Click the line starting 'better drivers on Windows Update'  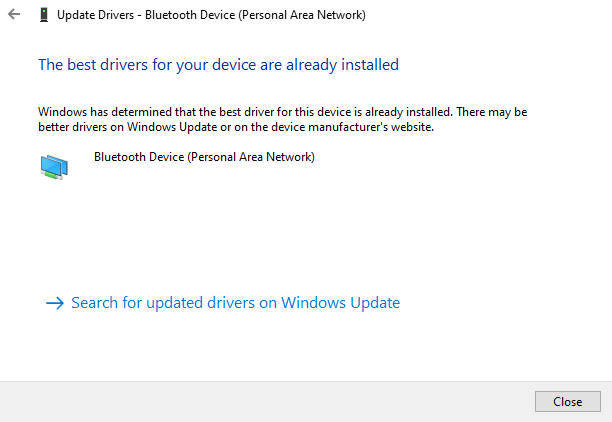[x=236, y=127]
